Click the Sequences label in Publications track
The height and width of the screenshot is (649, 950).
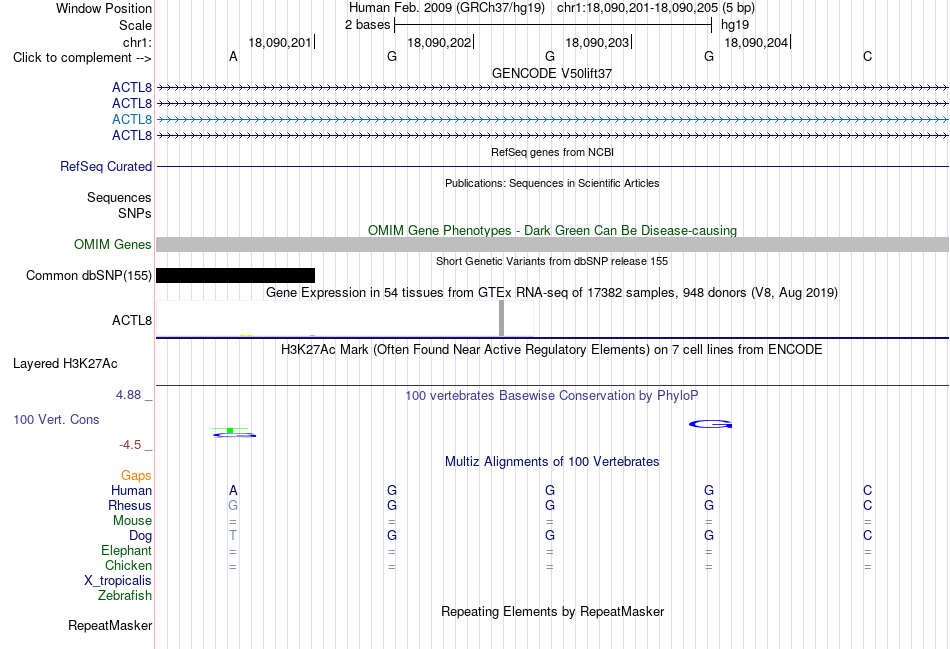pyautogui.click(x=119, y=198)
